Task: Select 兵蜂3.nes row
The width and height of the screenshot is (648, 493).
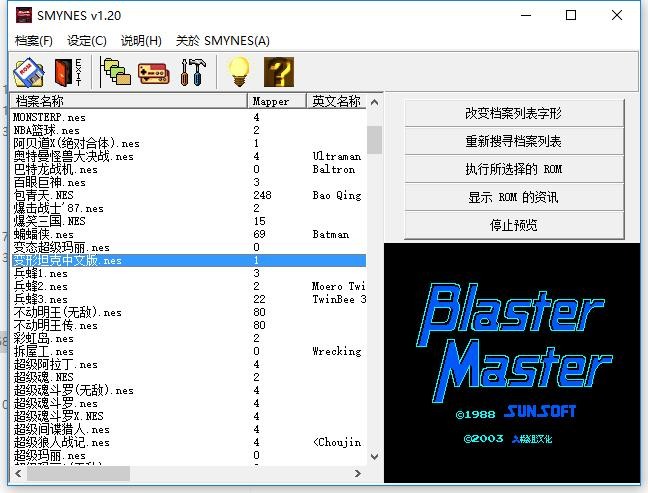Action: point(188,299)
